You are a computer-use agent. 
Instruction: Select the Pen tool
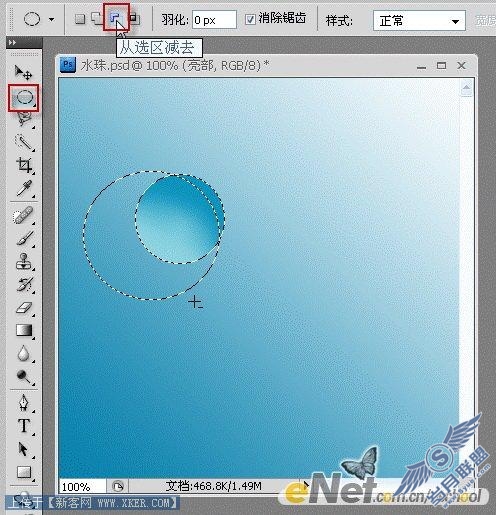24,403
